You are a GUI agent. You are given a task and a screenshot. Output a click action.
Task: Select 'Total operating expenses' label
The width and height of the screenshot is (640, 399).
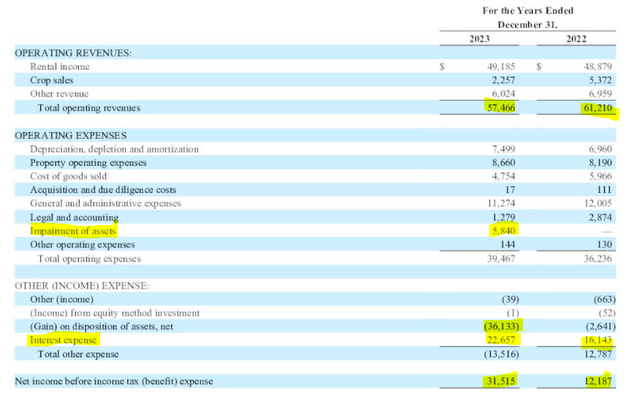[89, 259]
